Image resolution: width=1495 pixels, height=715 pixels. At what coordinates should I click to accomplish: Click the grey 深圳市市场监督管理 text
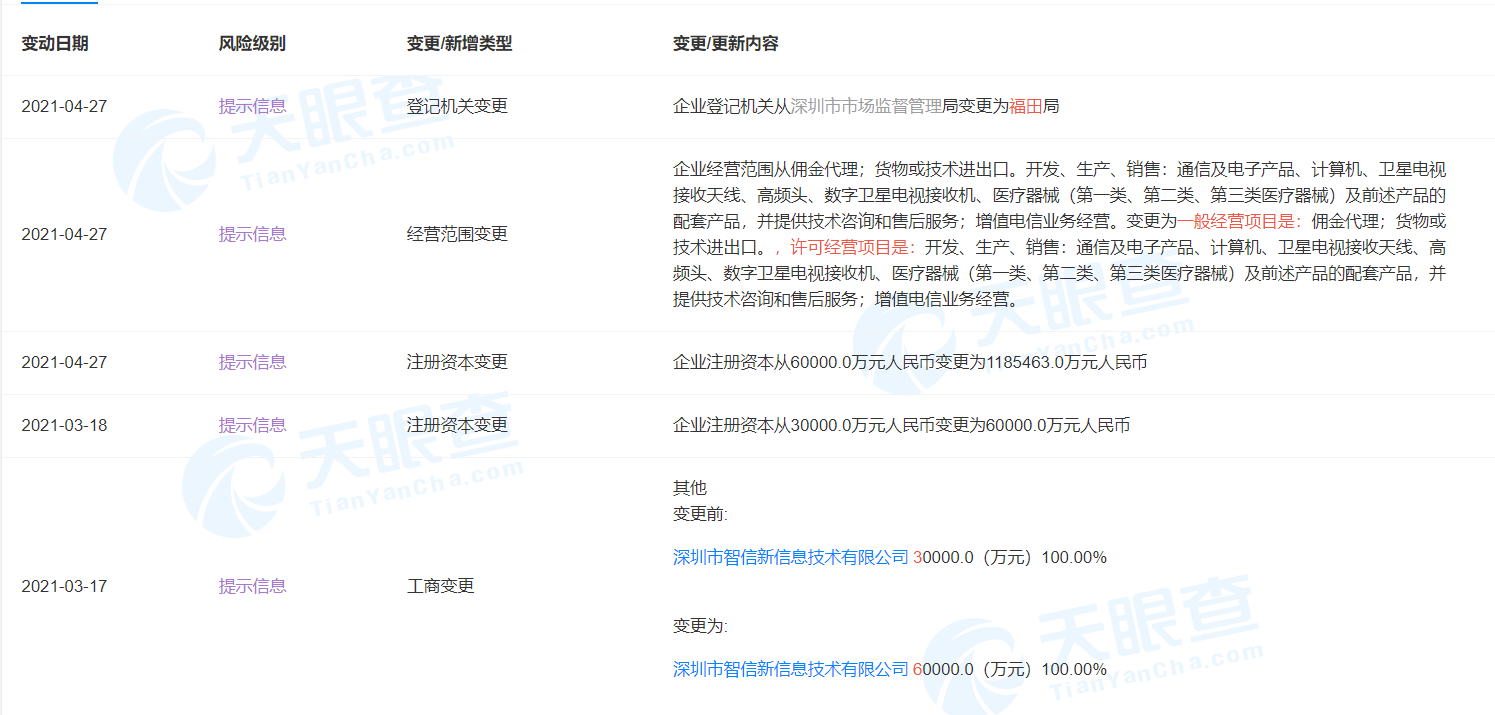pyautogui.click(x=866, y=106)
